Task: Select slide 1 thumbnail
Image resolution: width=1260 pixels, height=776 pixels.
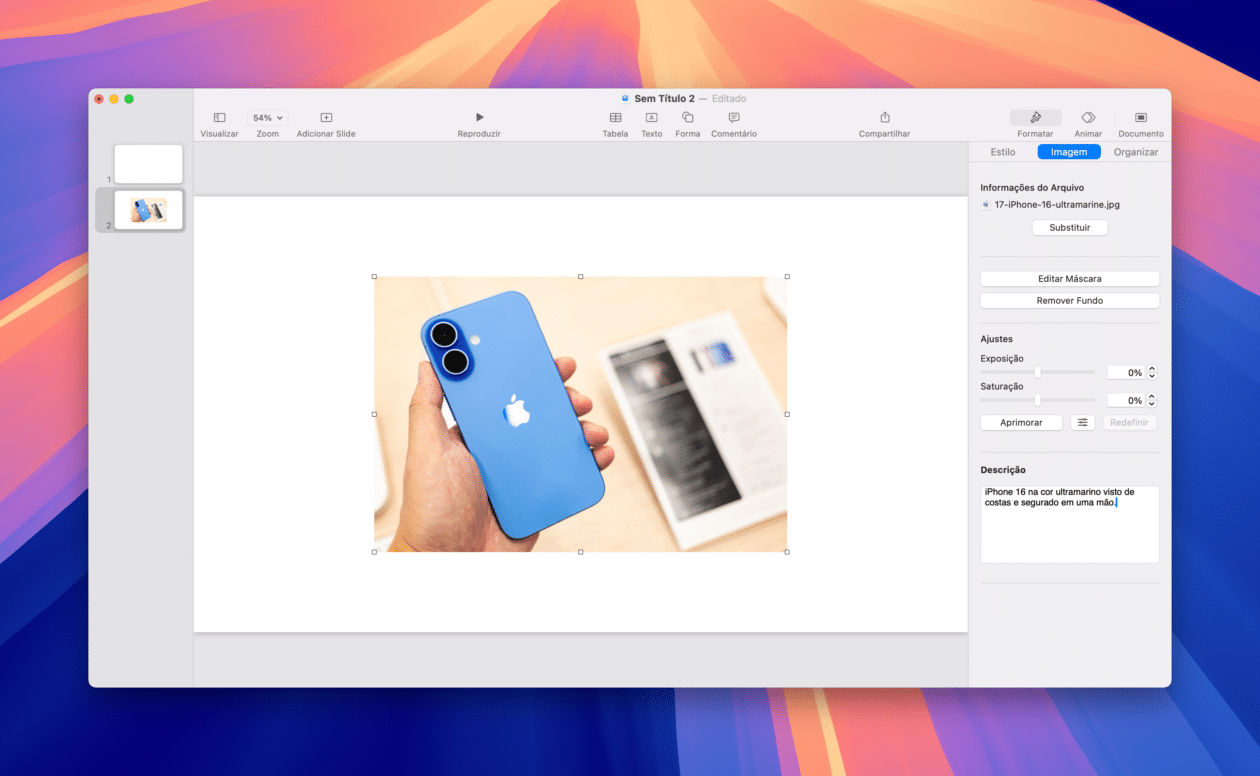Action: click(x=149, y=164)
